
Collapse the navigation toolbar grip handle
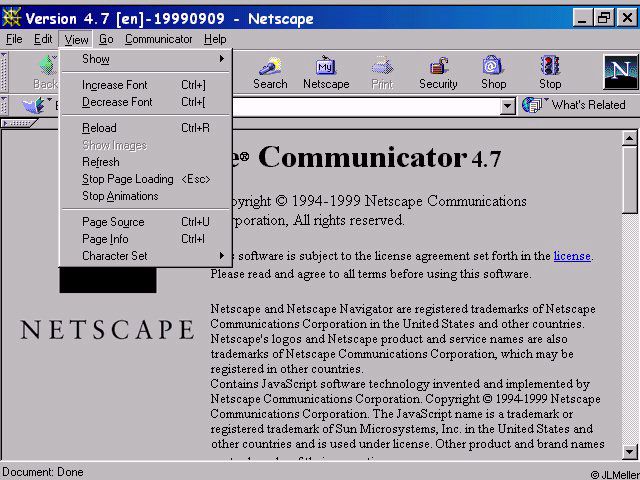[4, 72]
